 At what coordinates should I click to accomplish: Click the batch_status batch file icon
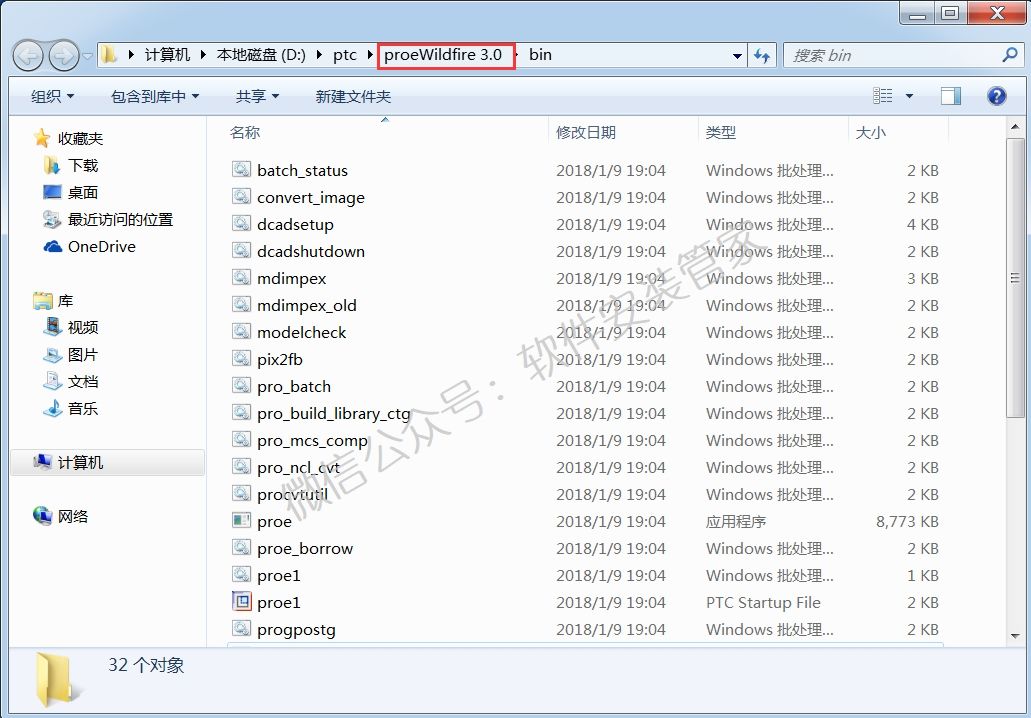coord(241,170)
